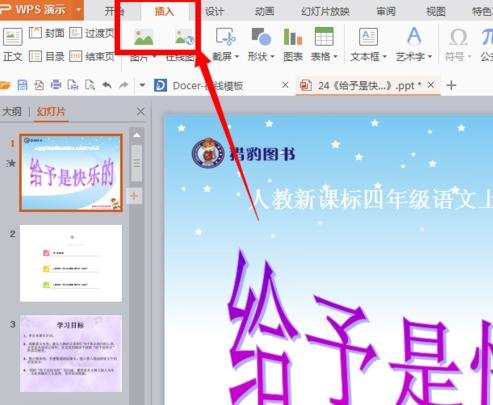Image resolution: width=493 pixels, height=405 pixels.
Task: Click the 符号 omega symbol icon
Action: click(x=458, y=37)
